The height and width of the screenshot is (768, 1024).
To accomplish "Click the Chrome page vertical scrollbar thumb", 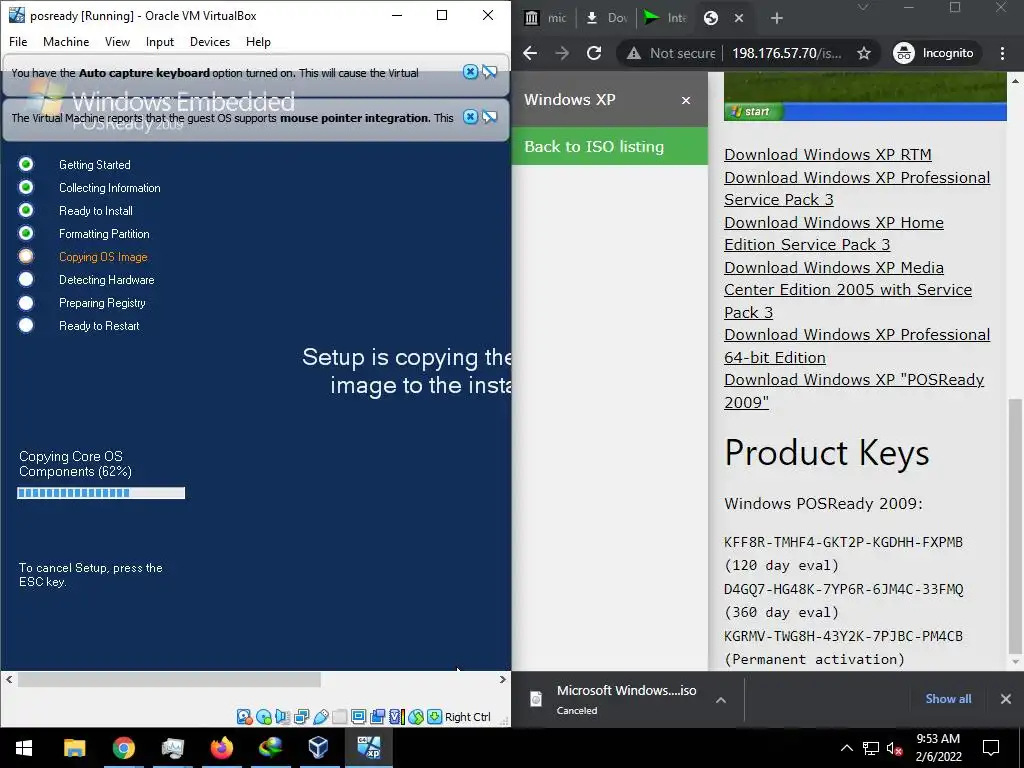I will [x=1015, y=526].
